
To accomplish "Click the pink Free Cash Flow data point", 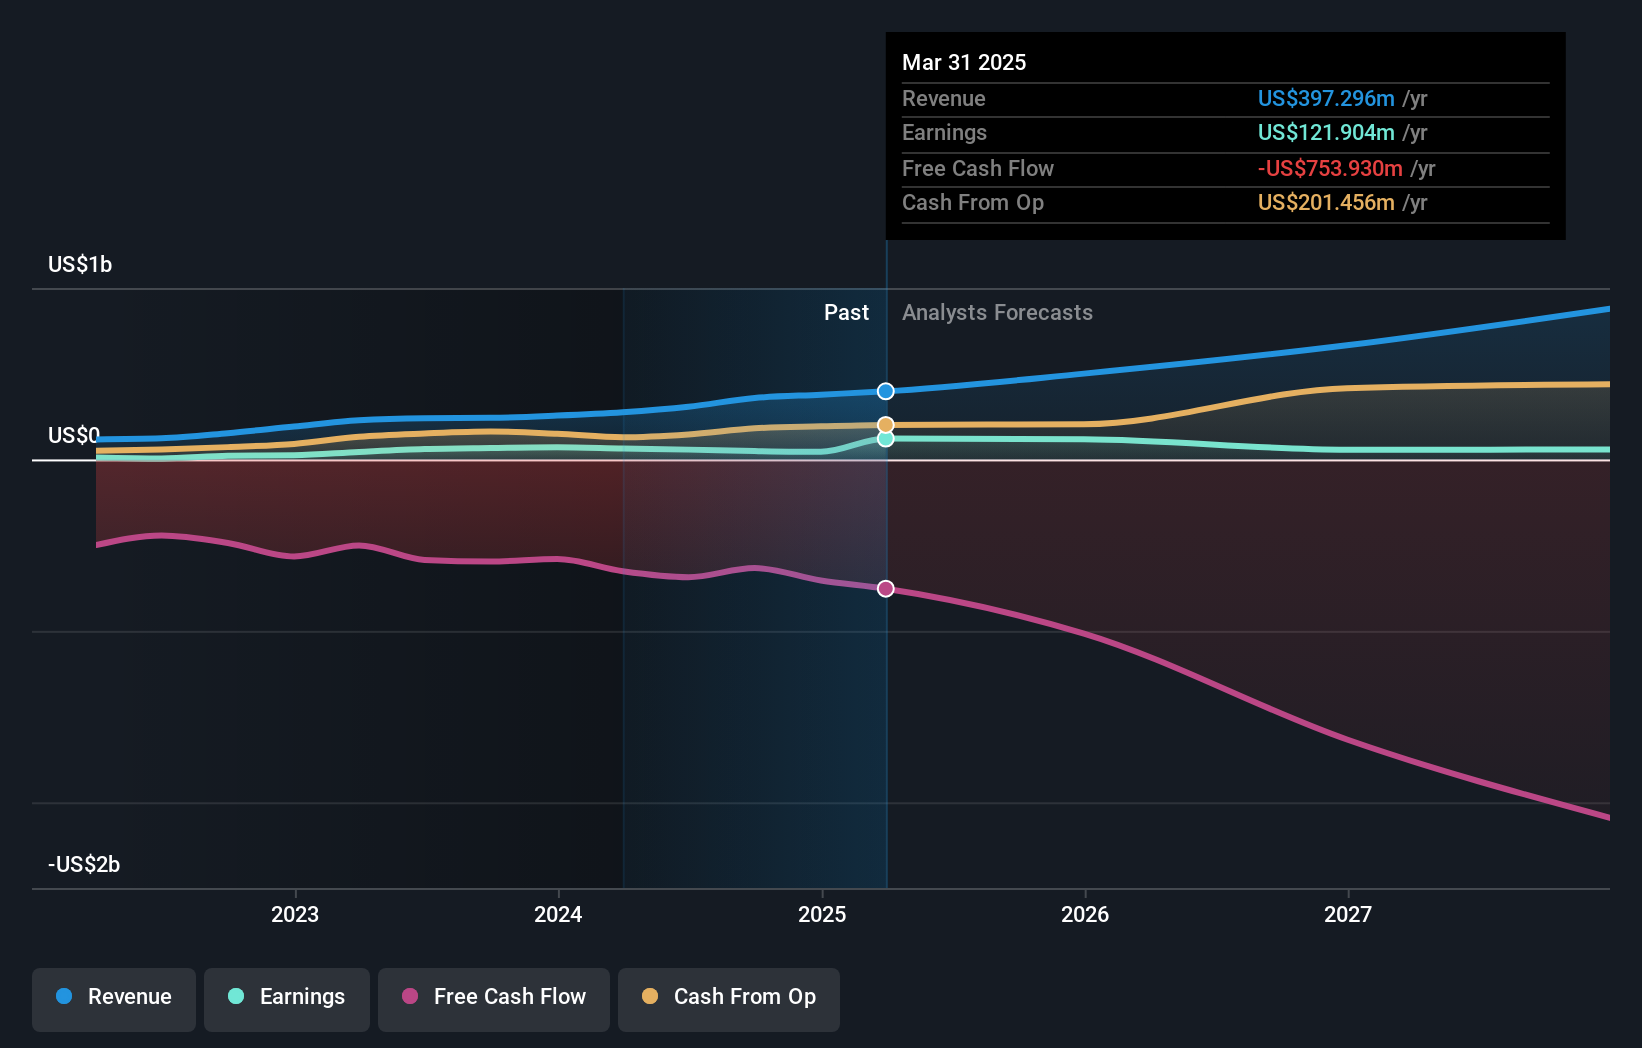I will 886,589.
